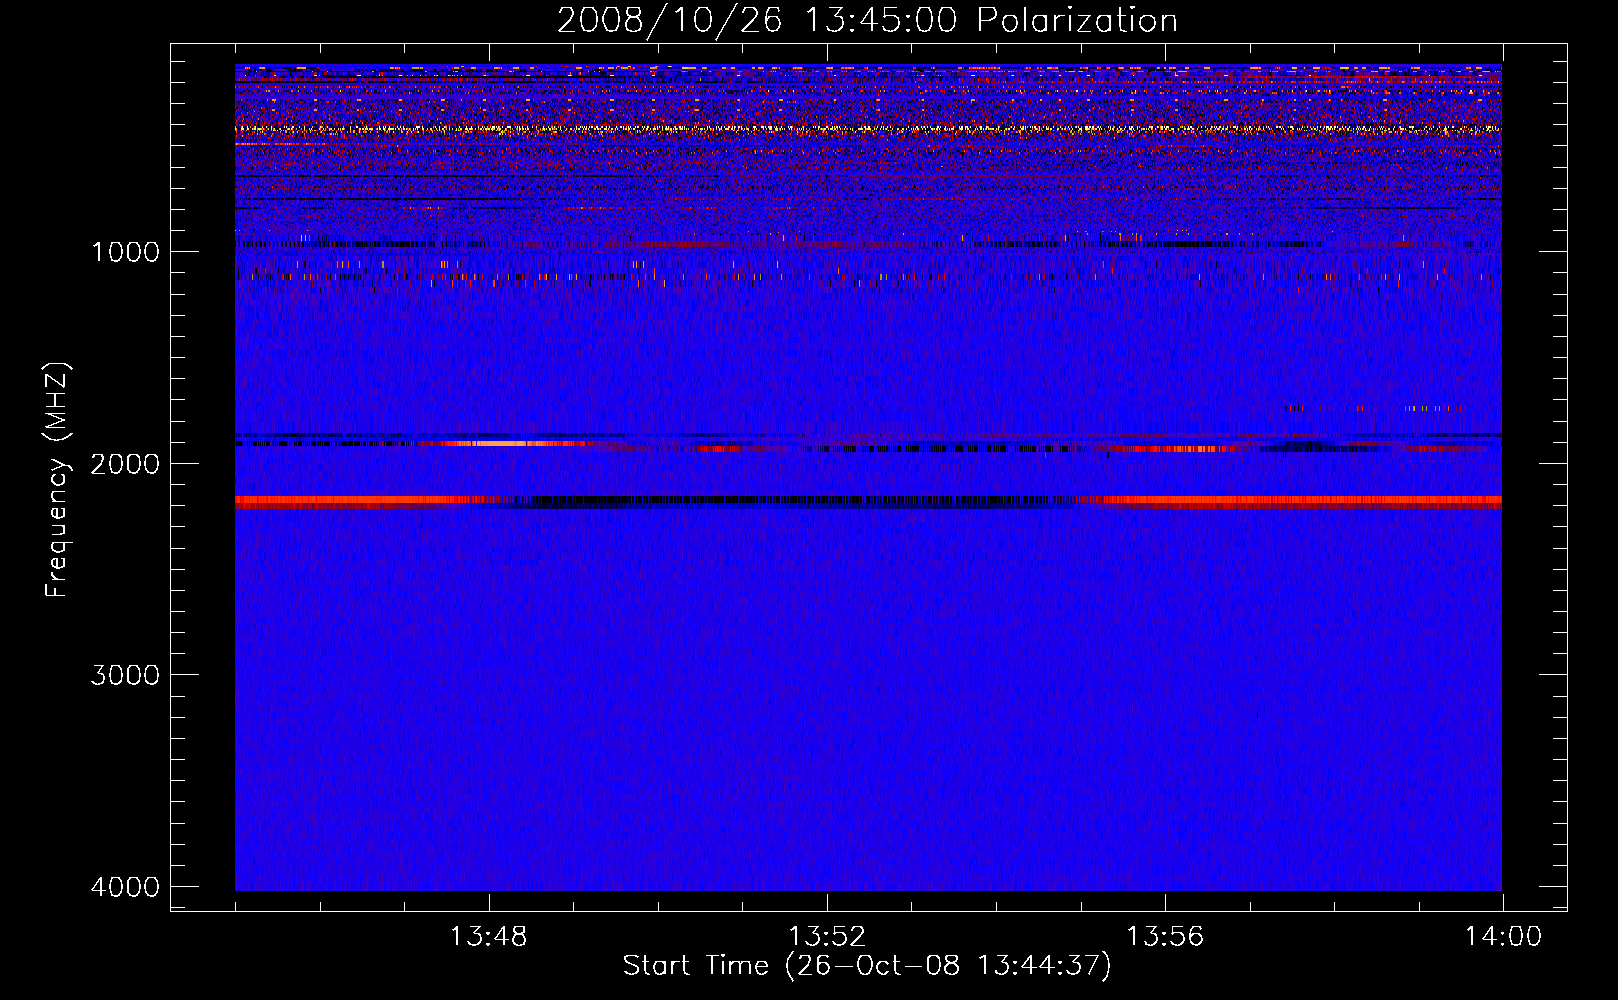Click the '14:00' time tick label
This screenshot has width=1618, height=1000.
tap(1503, 937)
